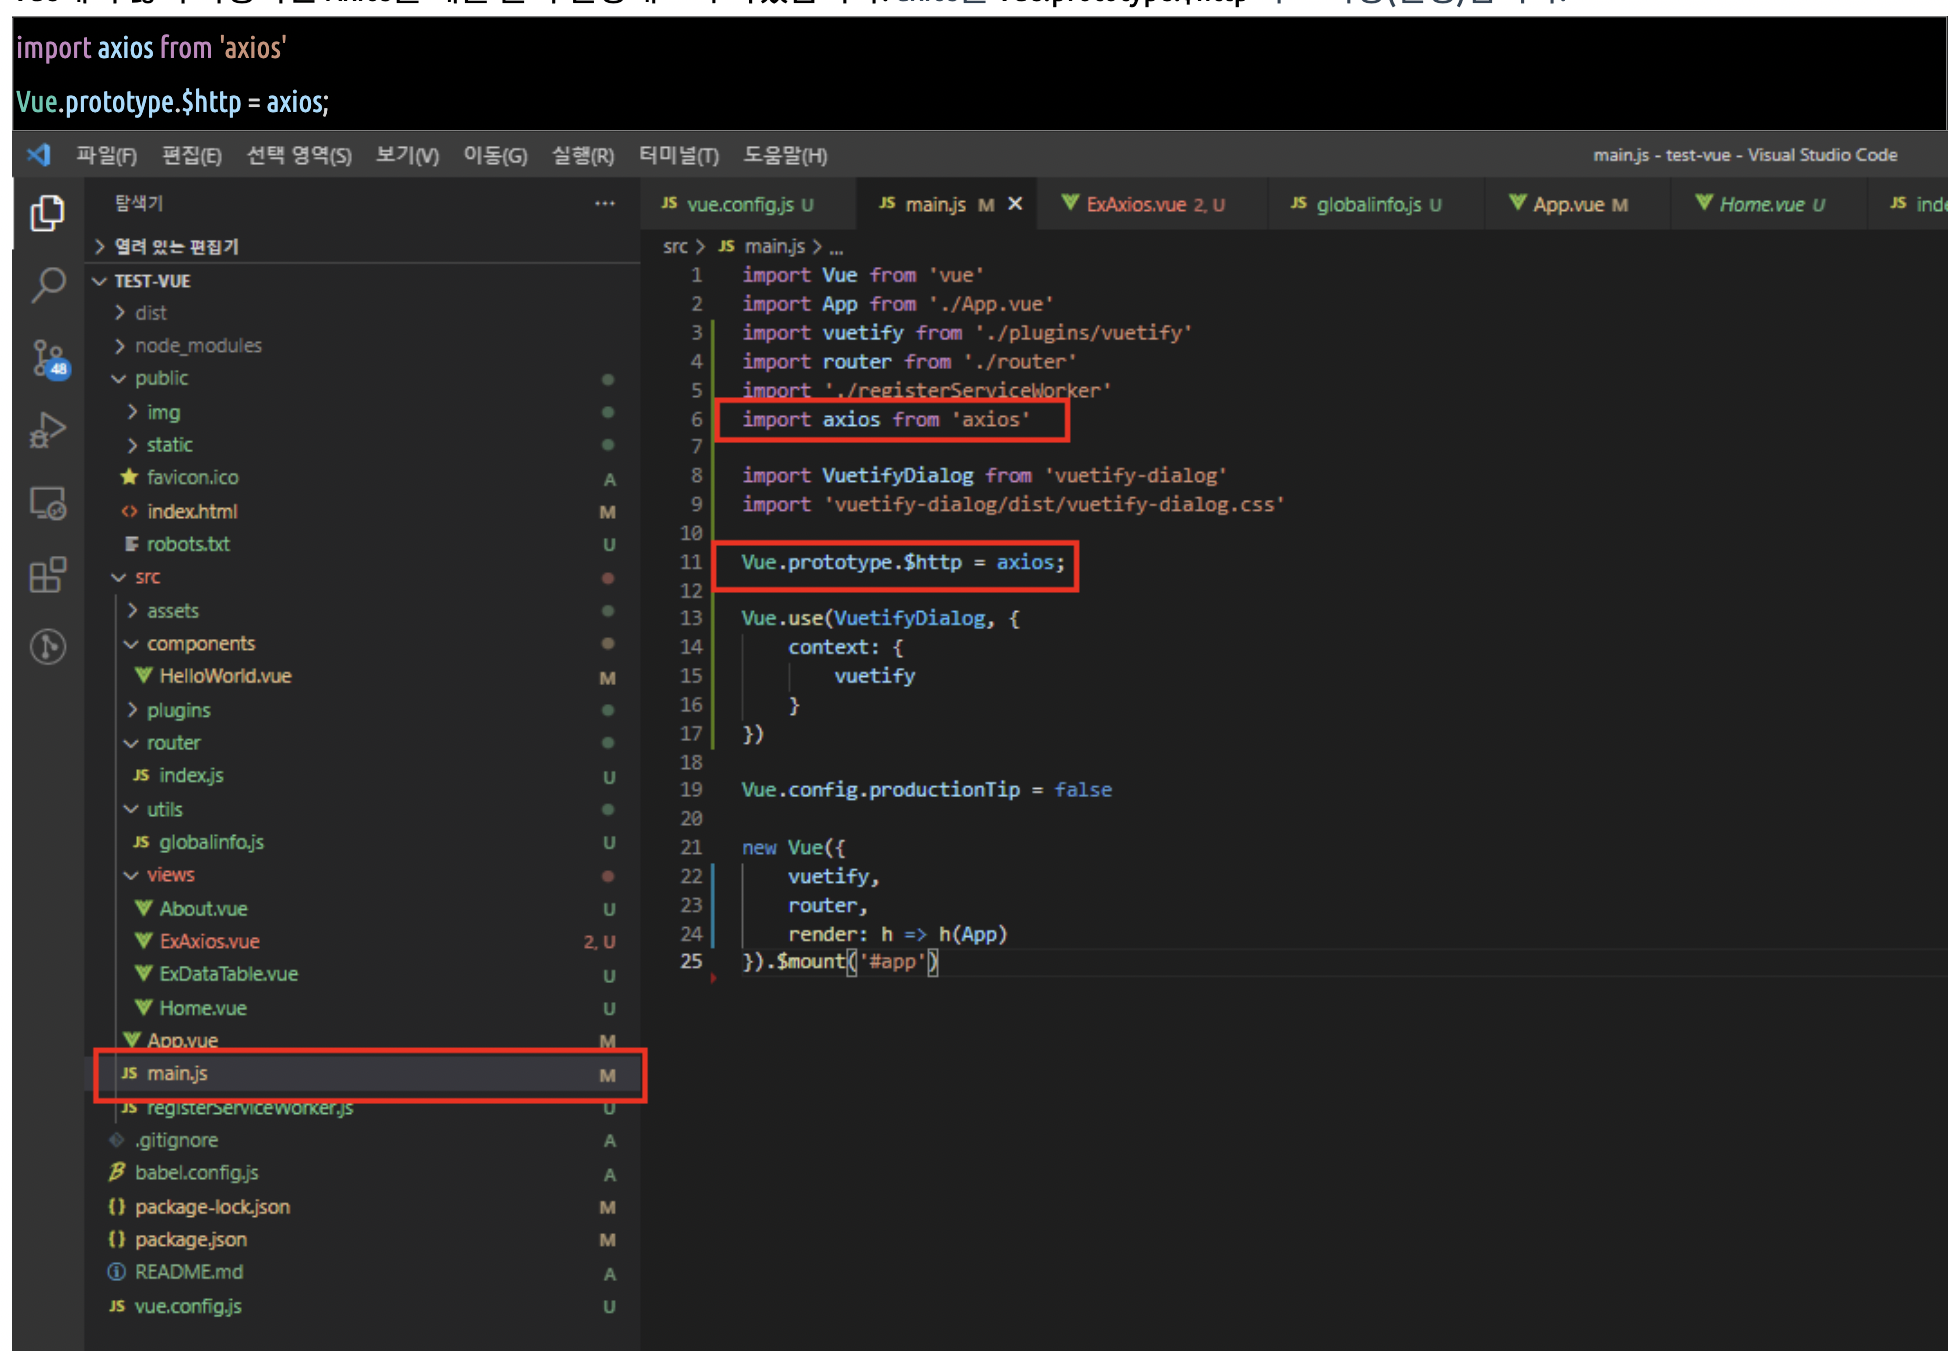Open the Explorer view in activity bar

pos(47,213)
